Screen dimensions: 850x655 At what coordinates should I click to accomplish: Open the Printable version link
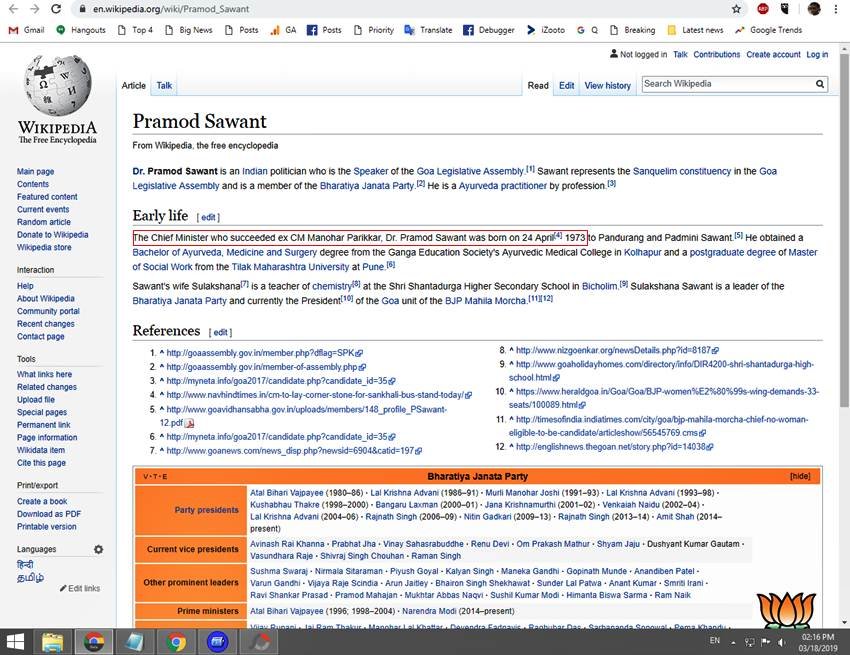tap(47, 526)
